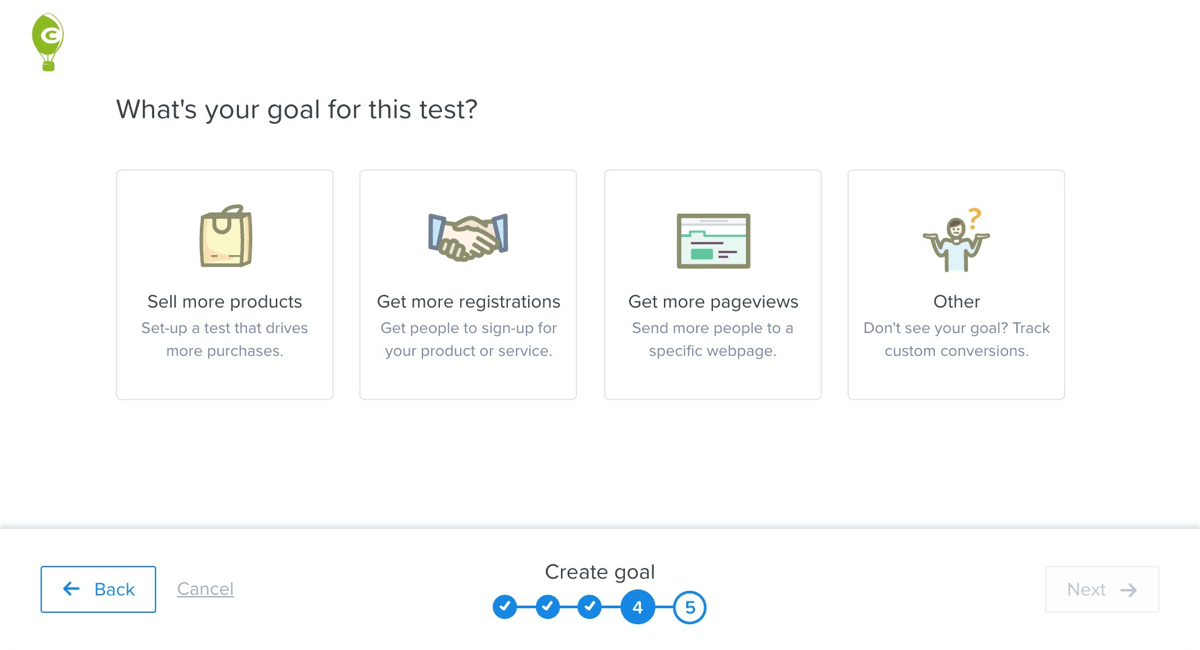The image size is (1200, 650).
Task: Click 'Set-up a test that drives more purchases' description
Action: [x=225, y=339]
